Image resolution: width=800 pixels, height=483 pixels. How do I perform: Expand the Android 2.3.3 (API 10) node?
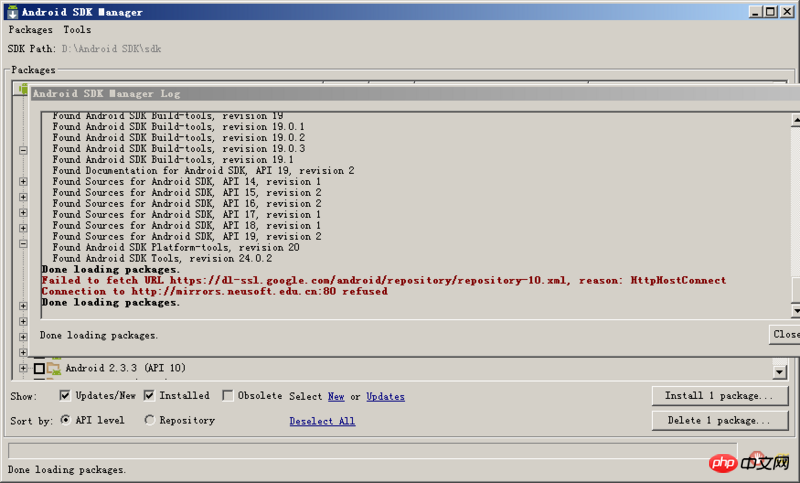click(23, 368)
